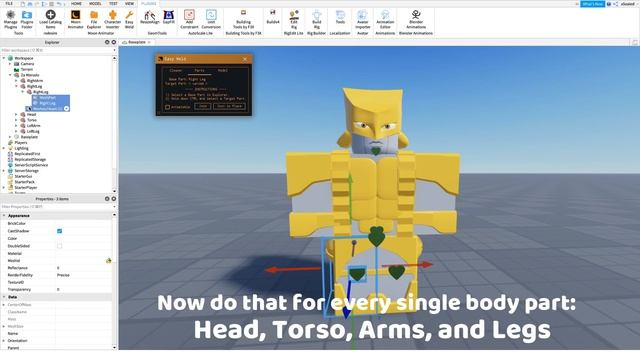Click the Join button in Easy Weld
640x360 pixels.
tap(202, 107)
